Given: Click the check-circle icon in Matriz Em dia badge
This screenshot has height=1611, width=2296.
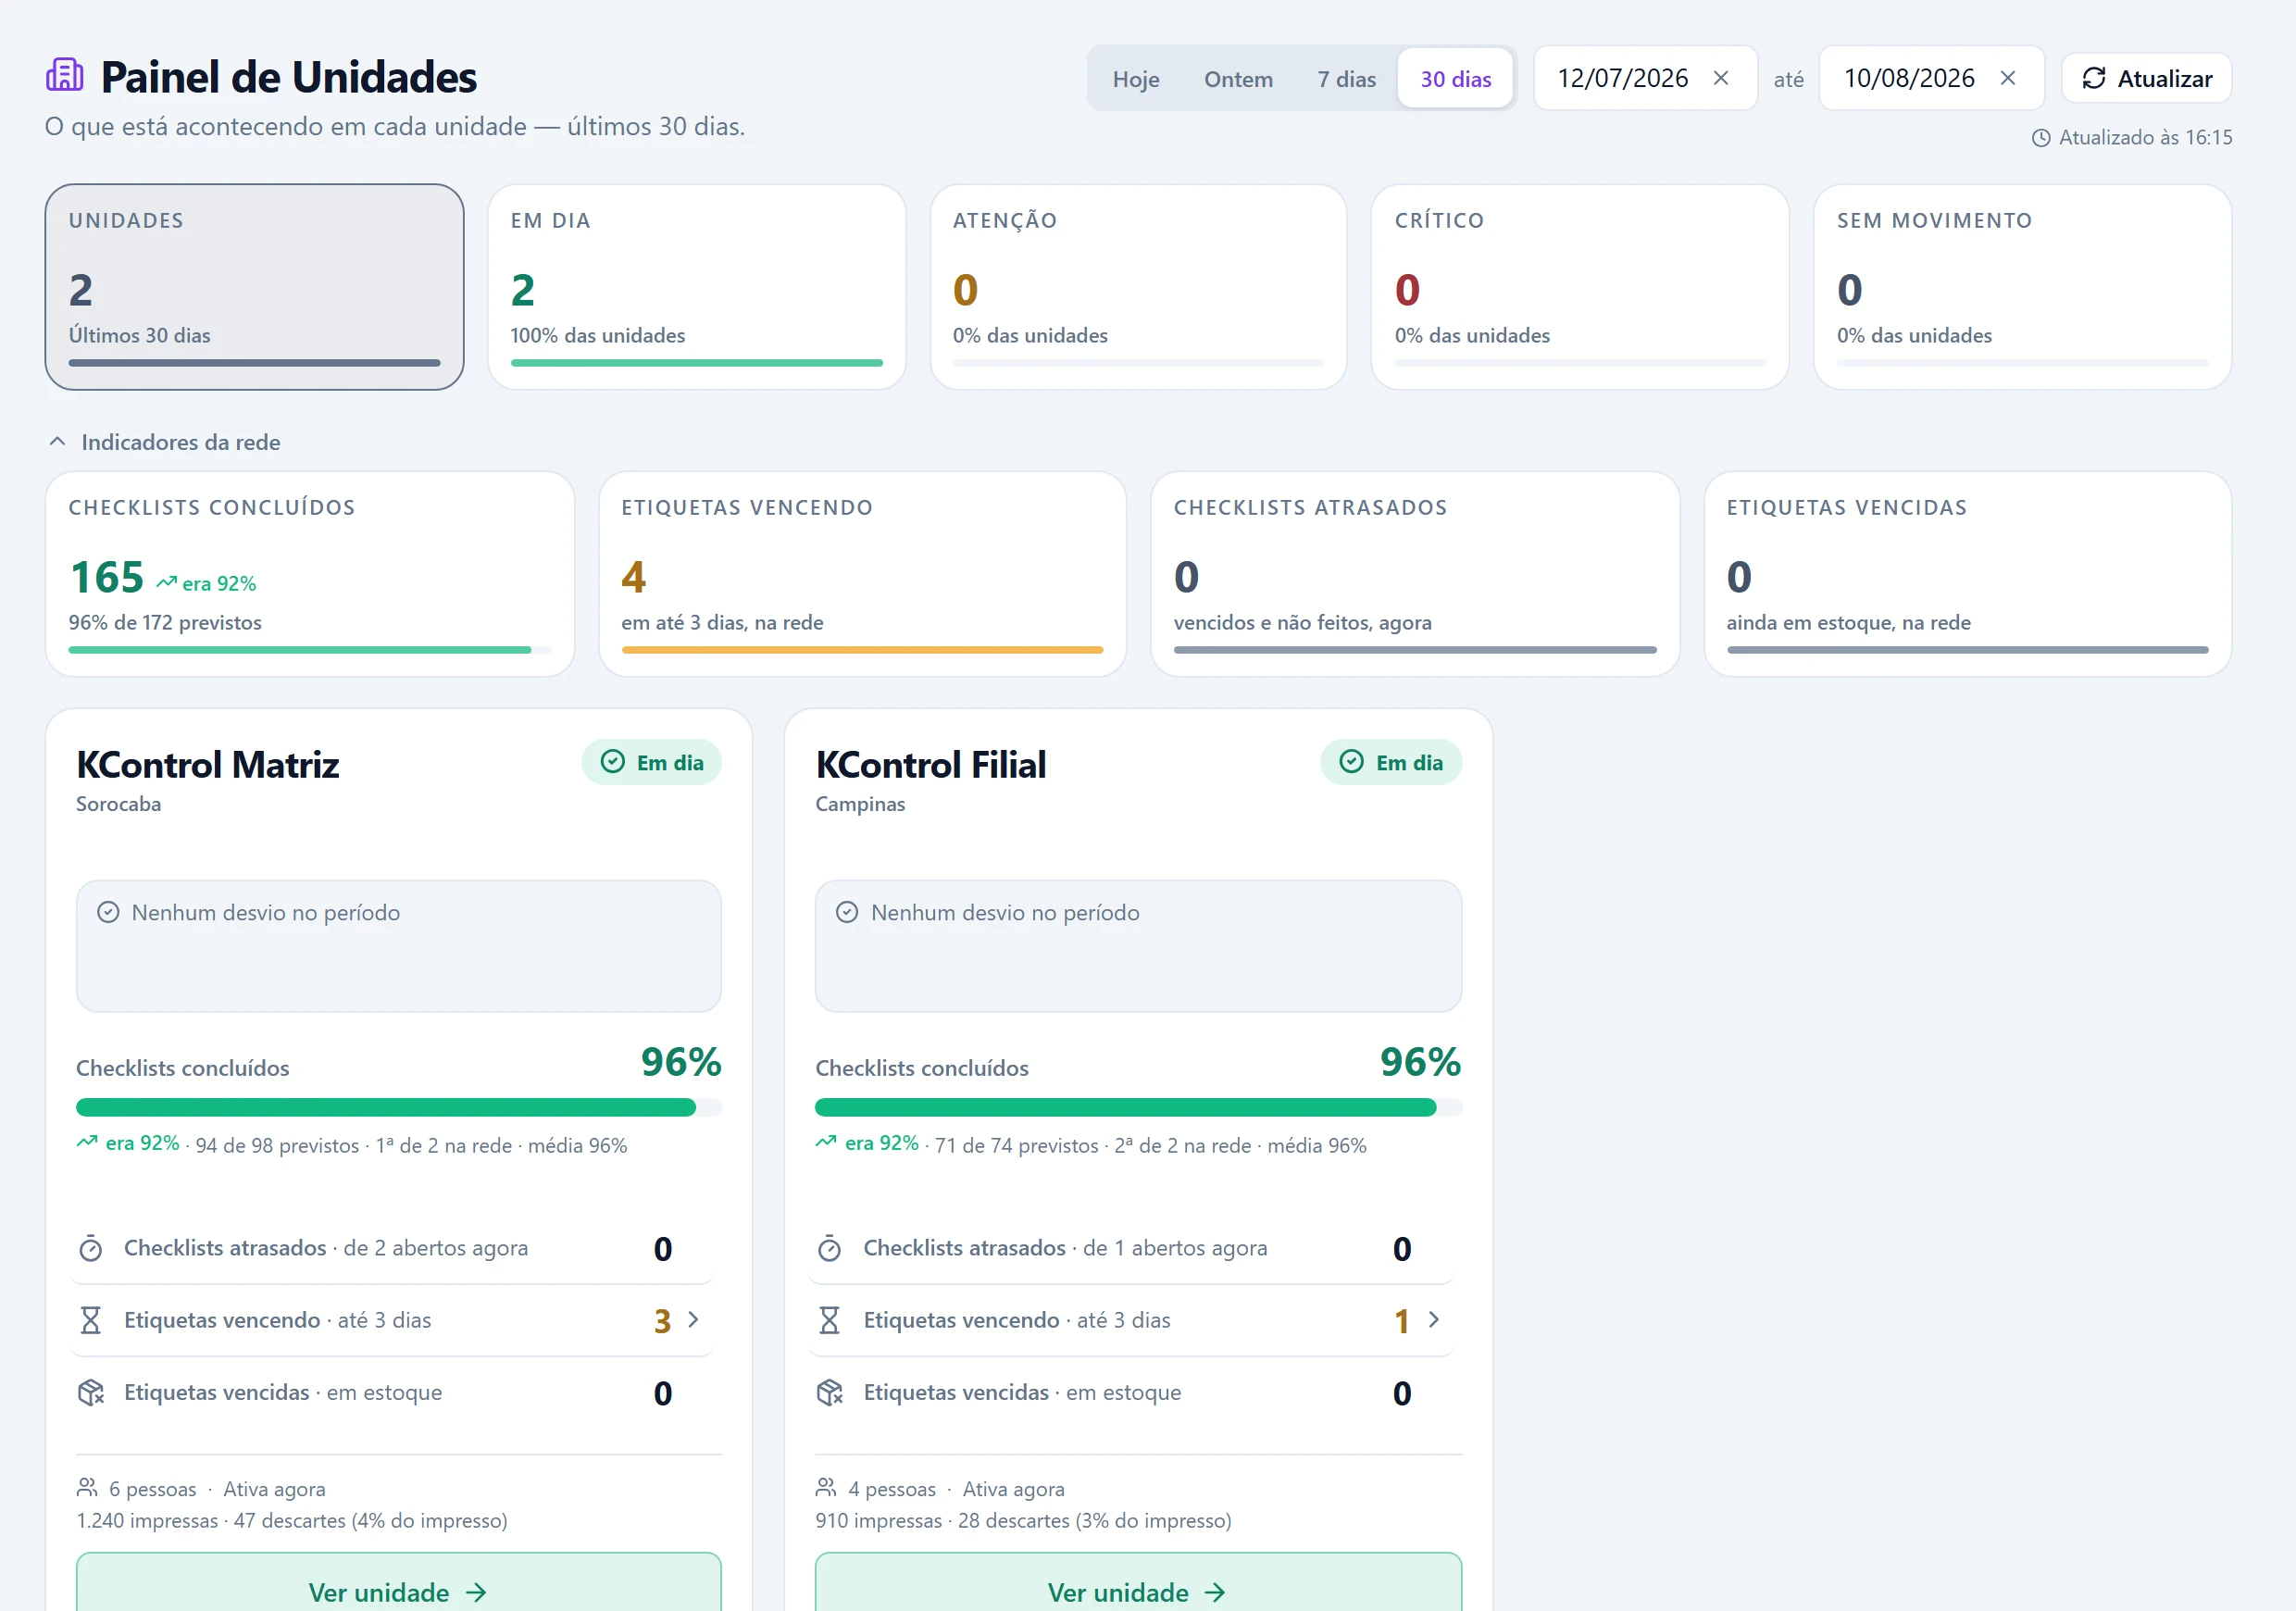Looking at the screenshot, I should tap(613, 762).
